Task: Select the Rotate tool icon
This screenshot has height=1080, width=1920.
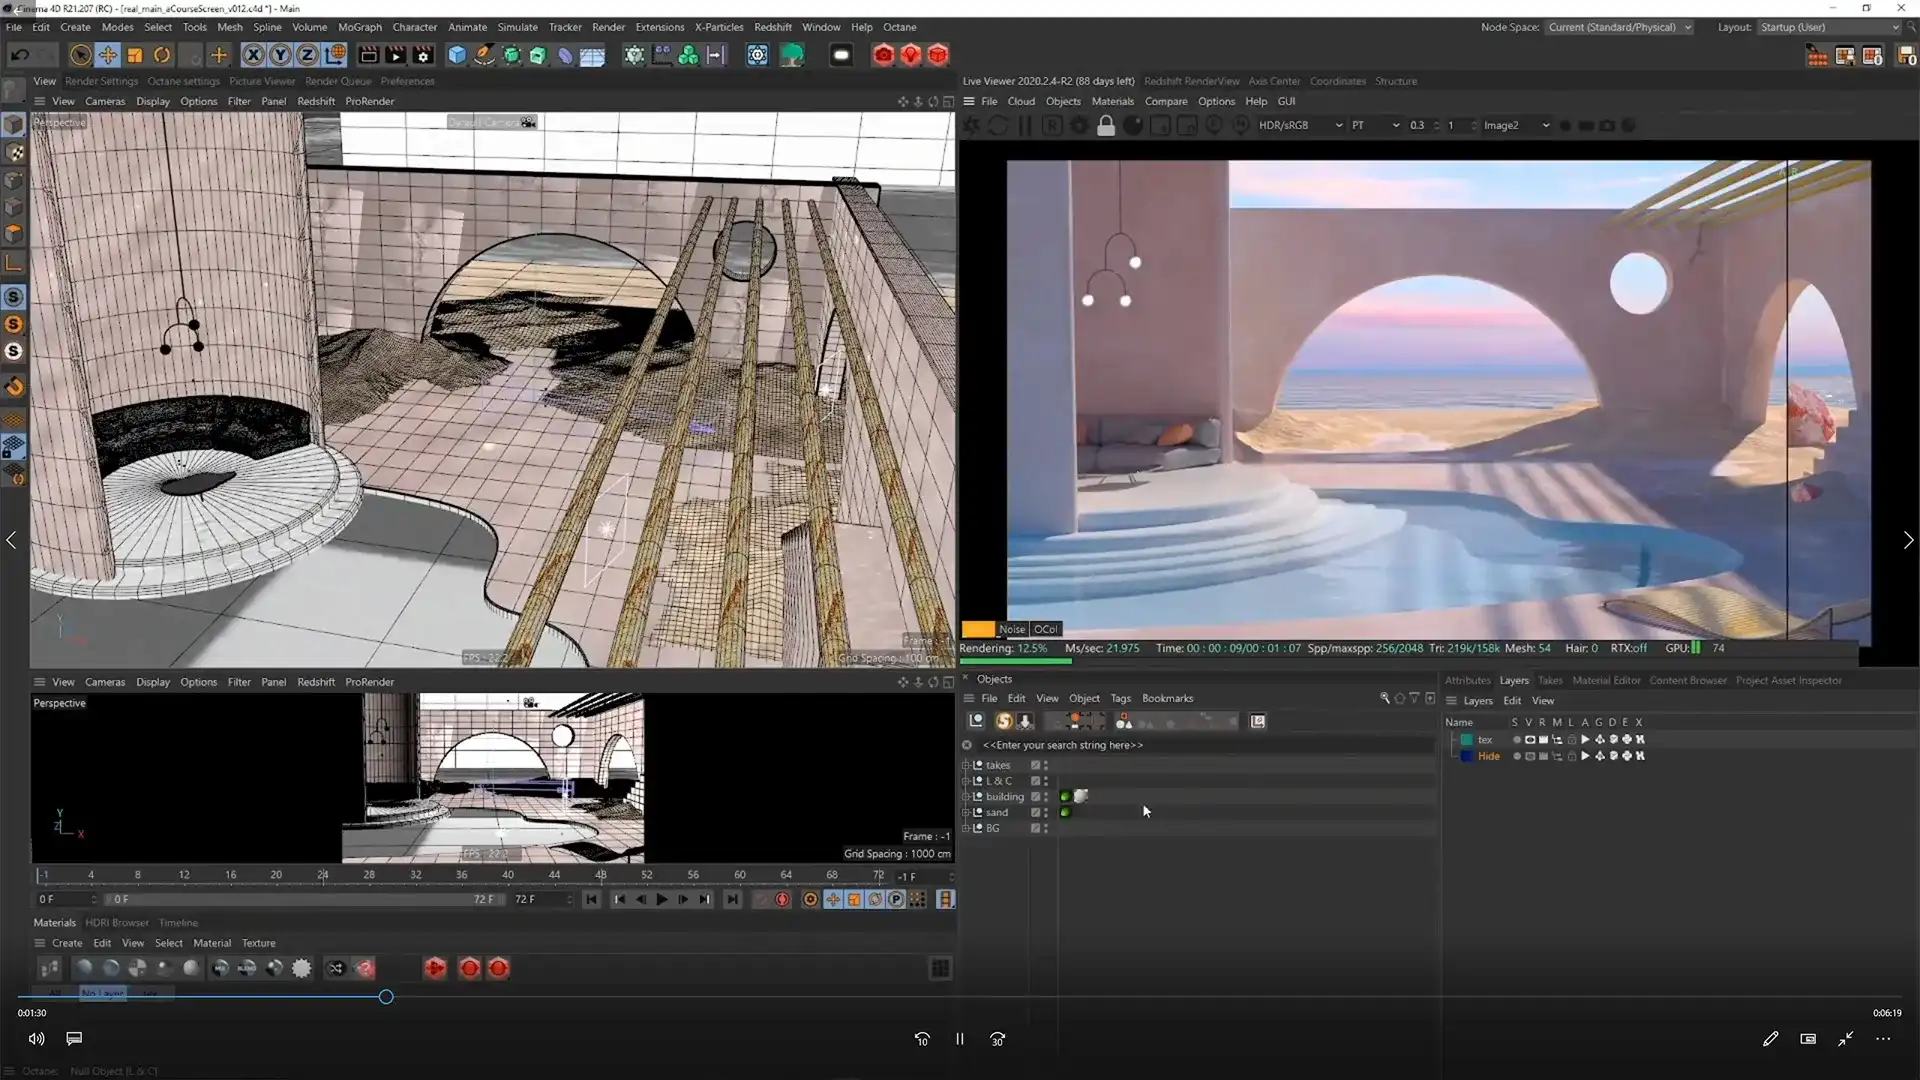Action: point(162,55)
